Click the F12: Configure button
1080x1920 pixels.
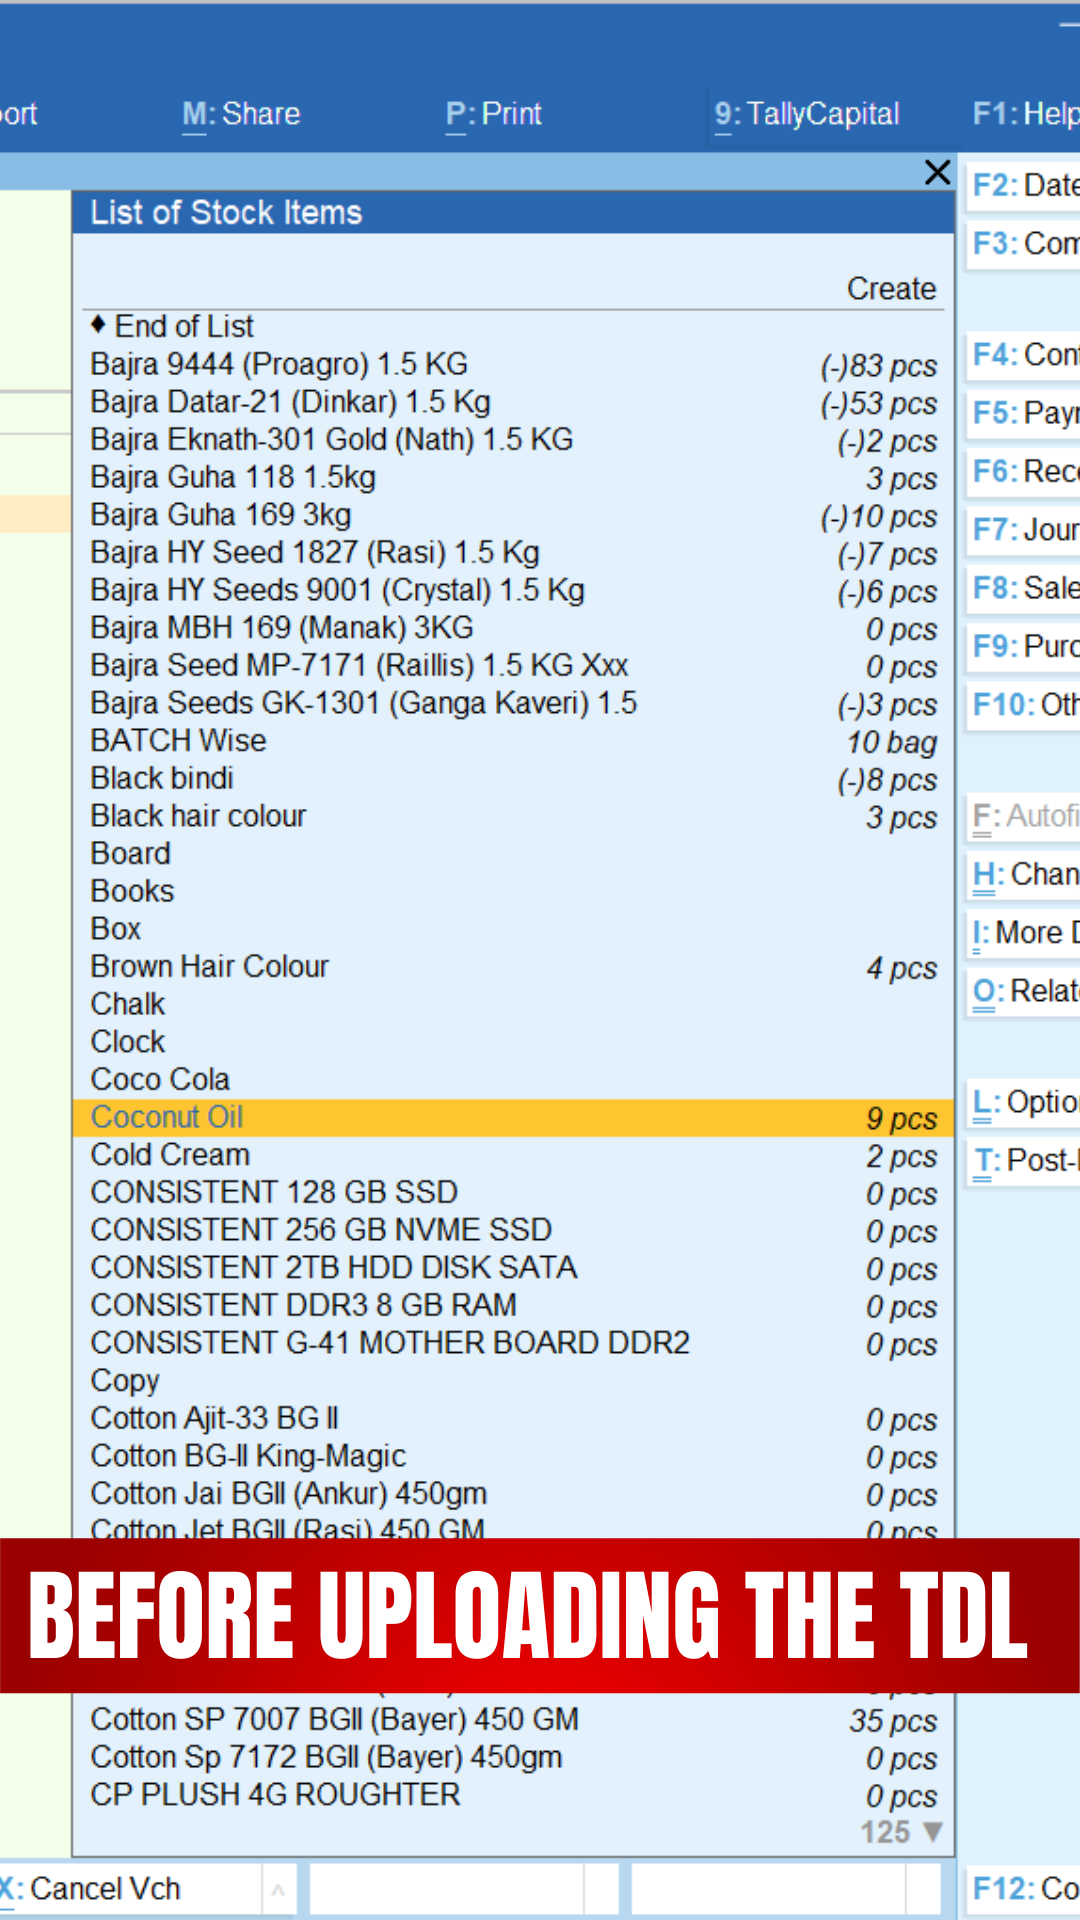1024,1888
